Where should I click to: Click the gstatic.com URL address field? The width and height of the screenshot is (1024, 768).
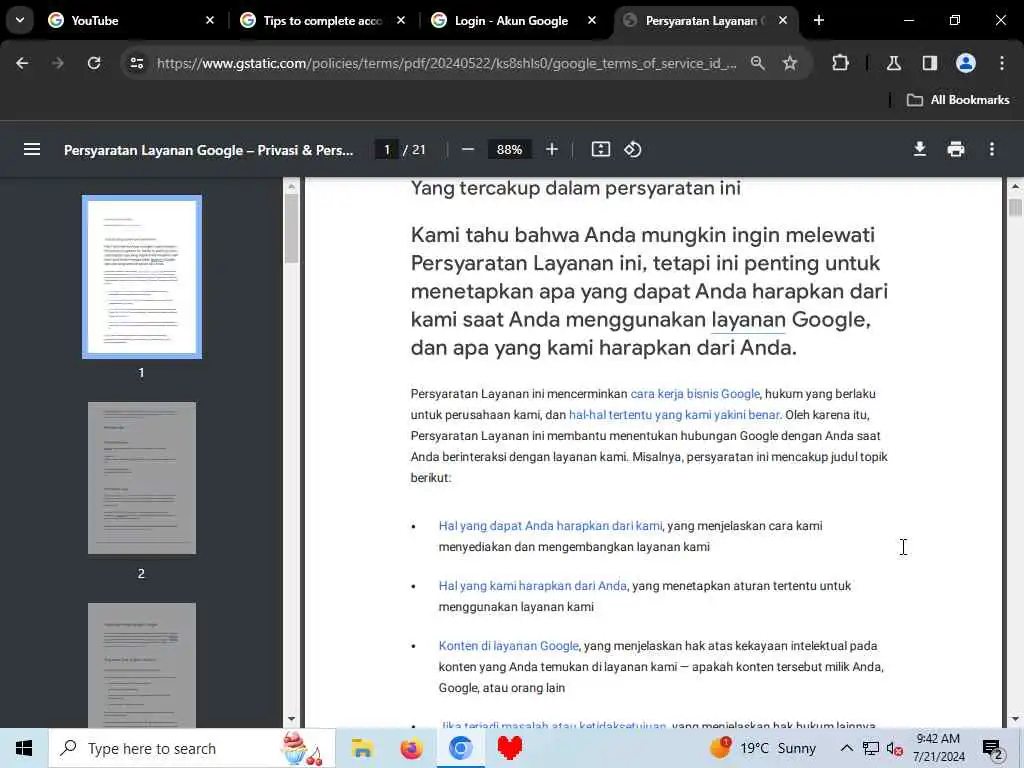446,63
